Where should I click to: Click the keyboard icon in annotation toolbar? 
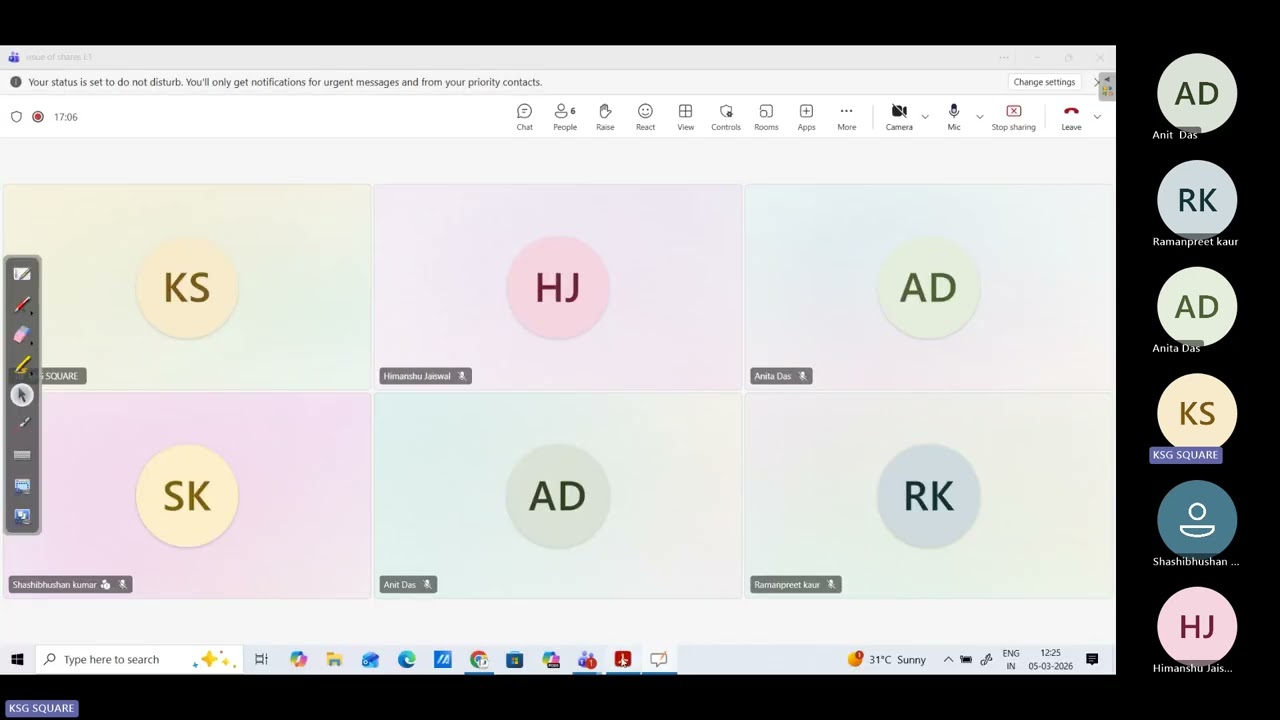pyautogui.click(x=22, y=455)
